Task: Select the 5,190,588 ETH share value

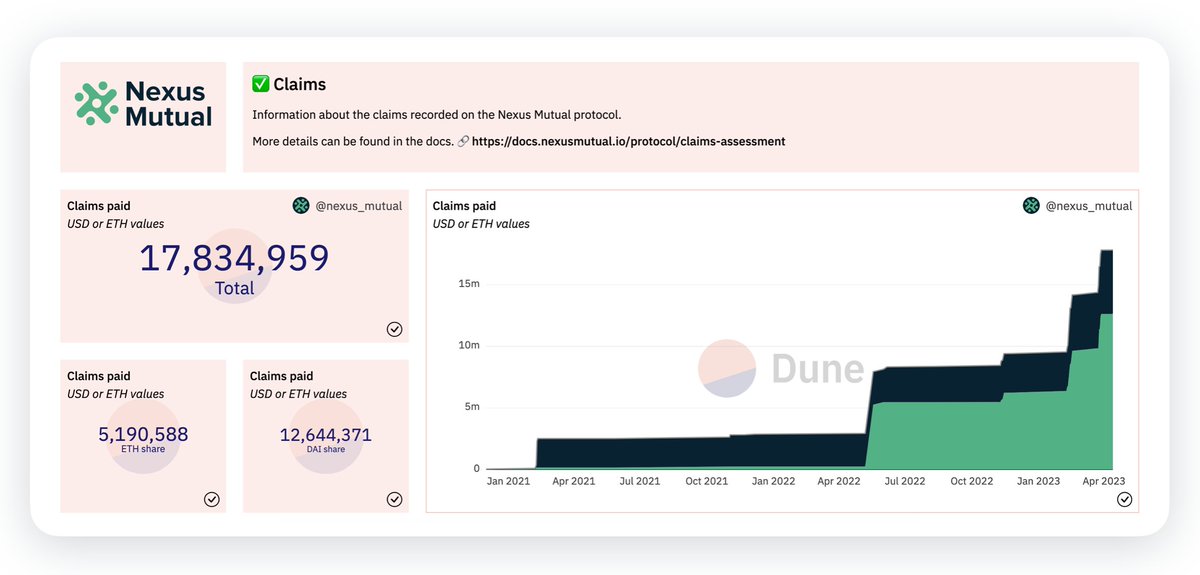Action: coord(143,434)
